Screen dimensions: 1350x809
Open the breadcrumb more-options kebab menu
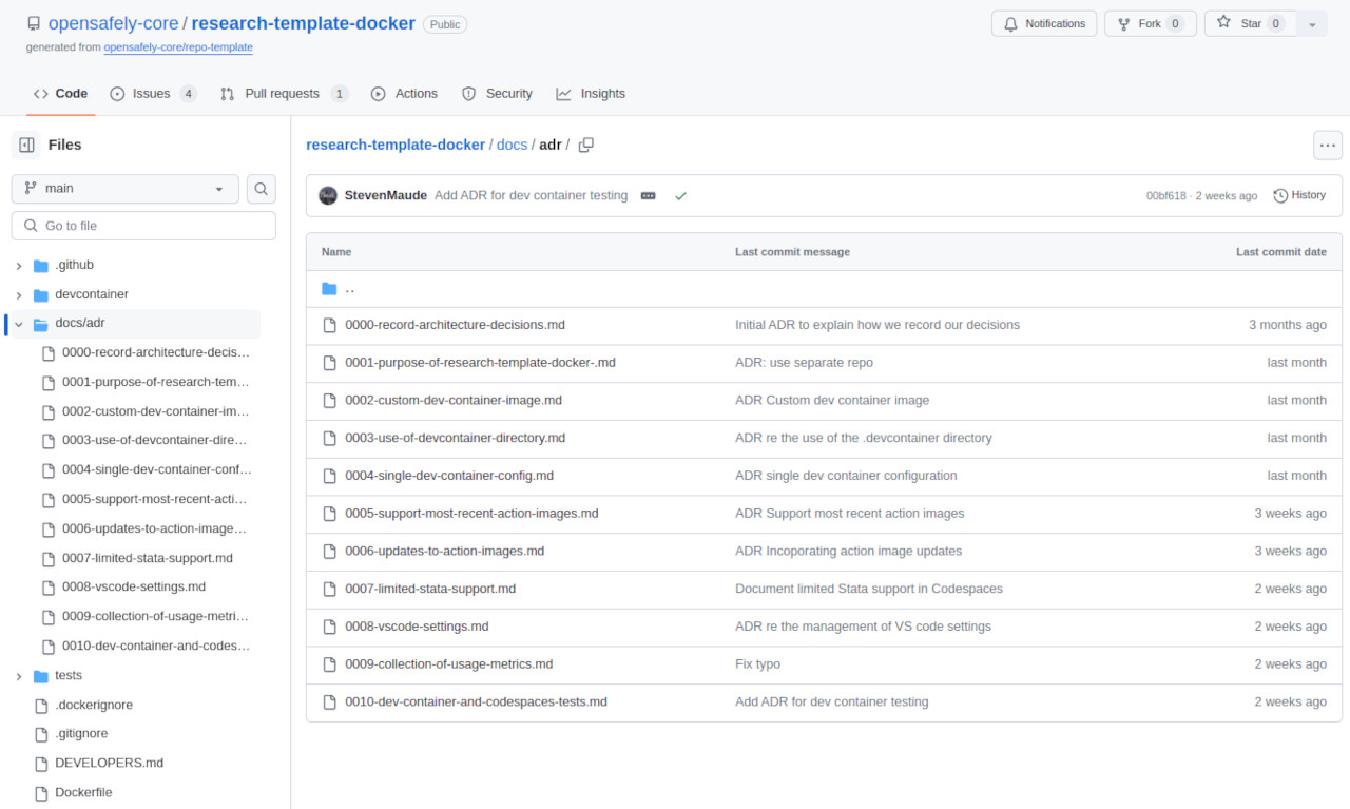(x=1326, y=144)
